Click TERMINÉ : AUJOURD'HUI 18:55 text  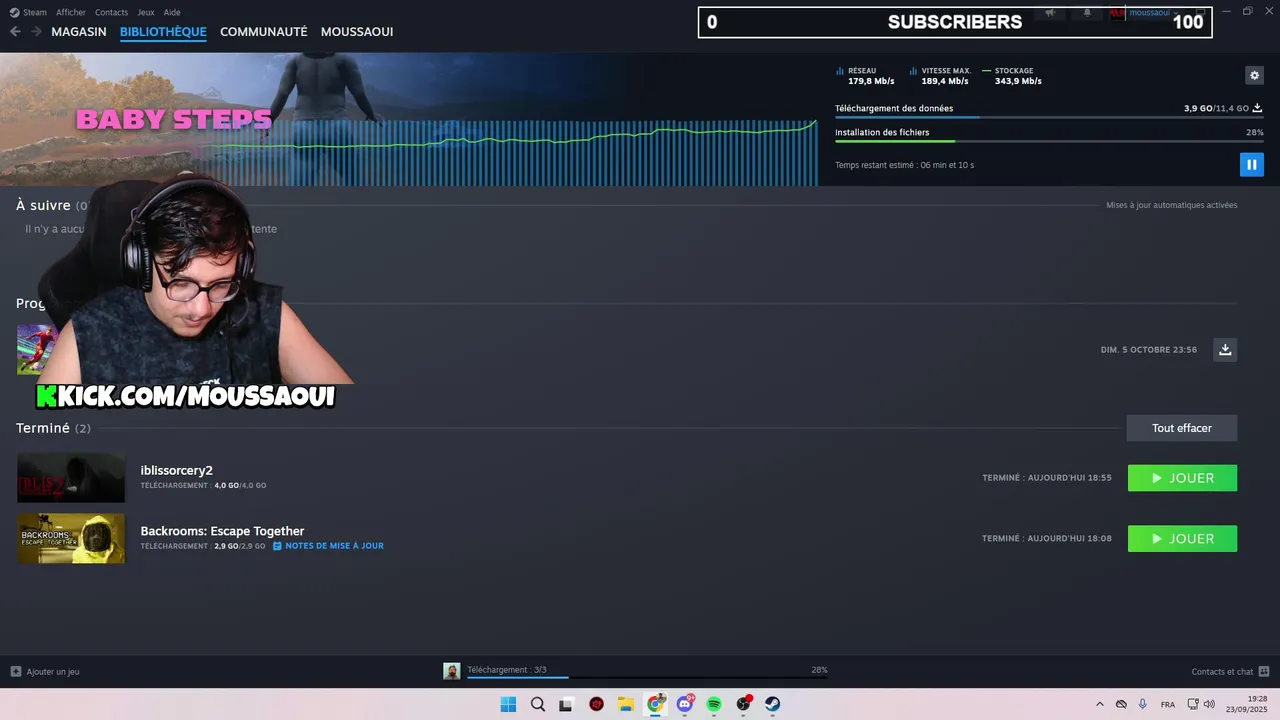(1046, 478)
